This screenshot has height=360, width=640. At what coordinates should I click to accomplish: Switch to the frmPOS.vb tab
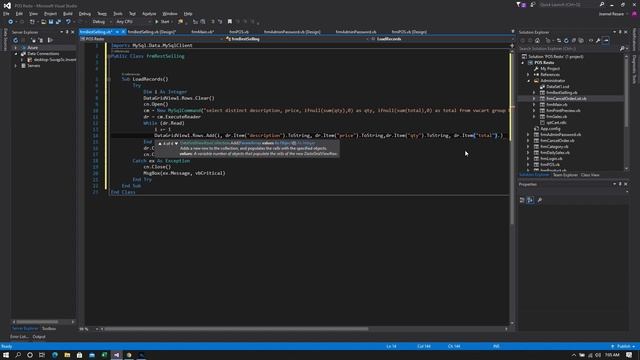[239, 32]
